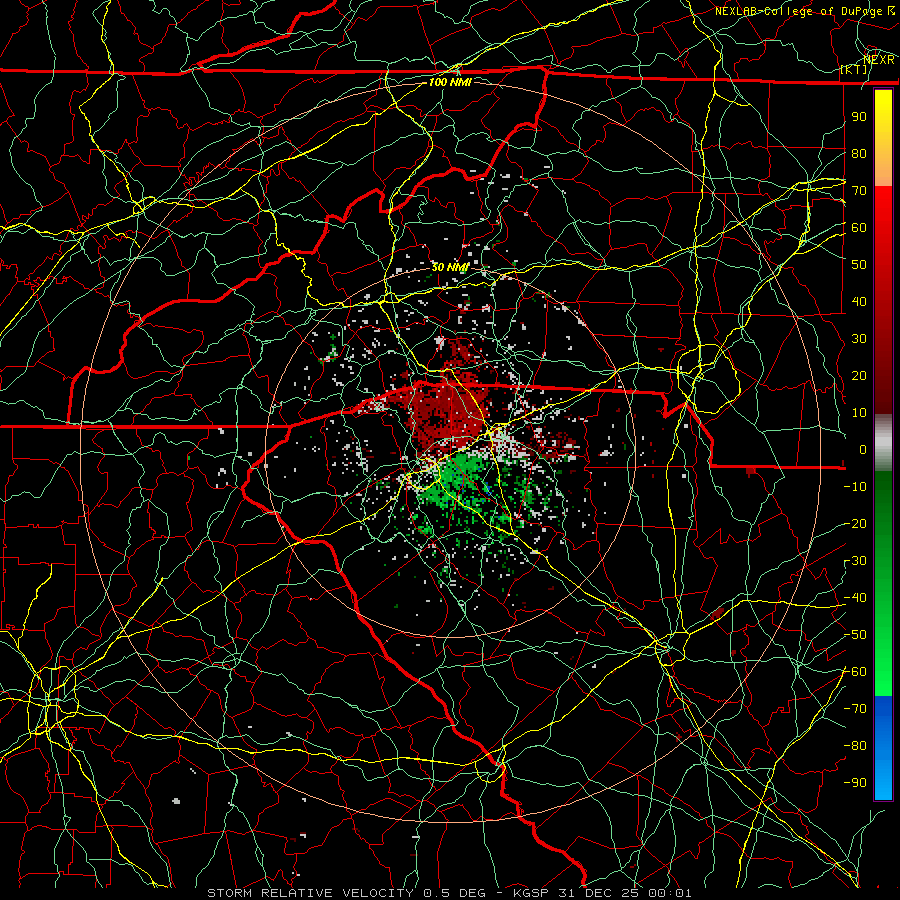Click the -50 value on velocity scale

tap(855, 635)
